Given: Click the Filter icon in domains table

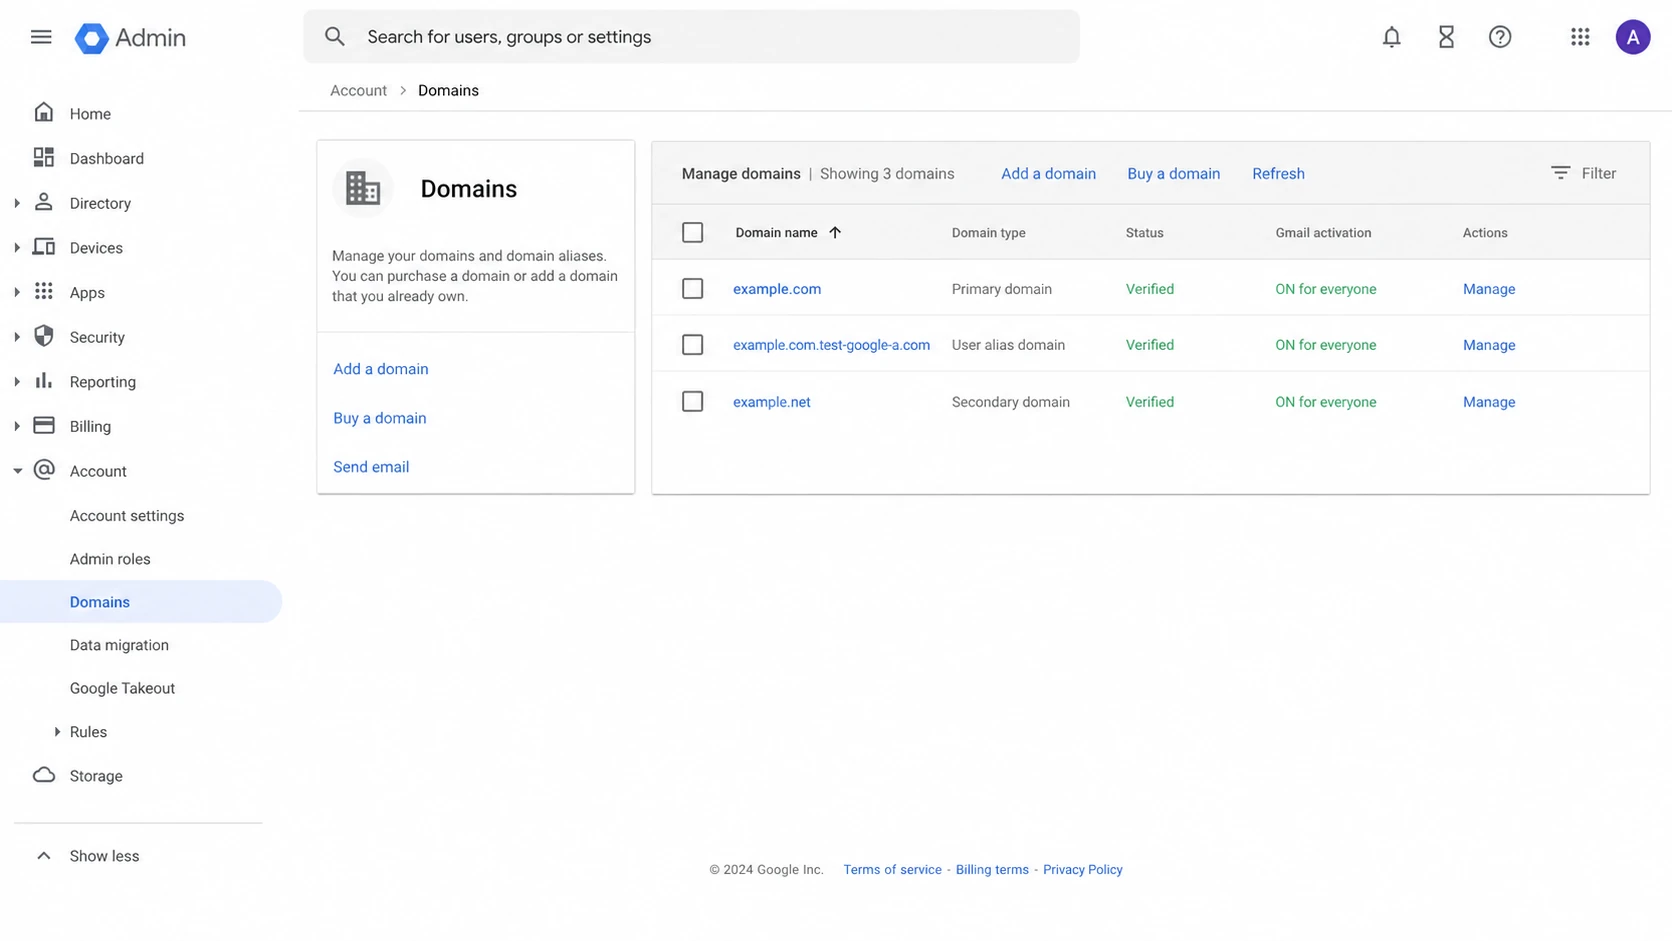Looking at the screenshot, I should tap(1560, 173).
